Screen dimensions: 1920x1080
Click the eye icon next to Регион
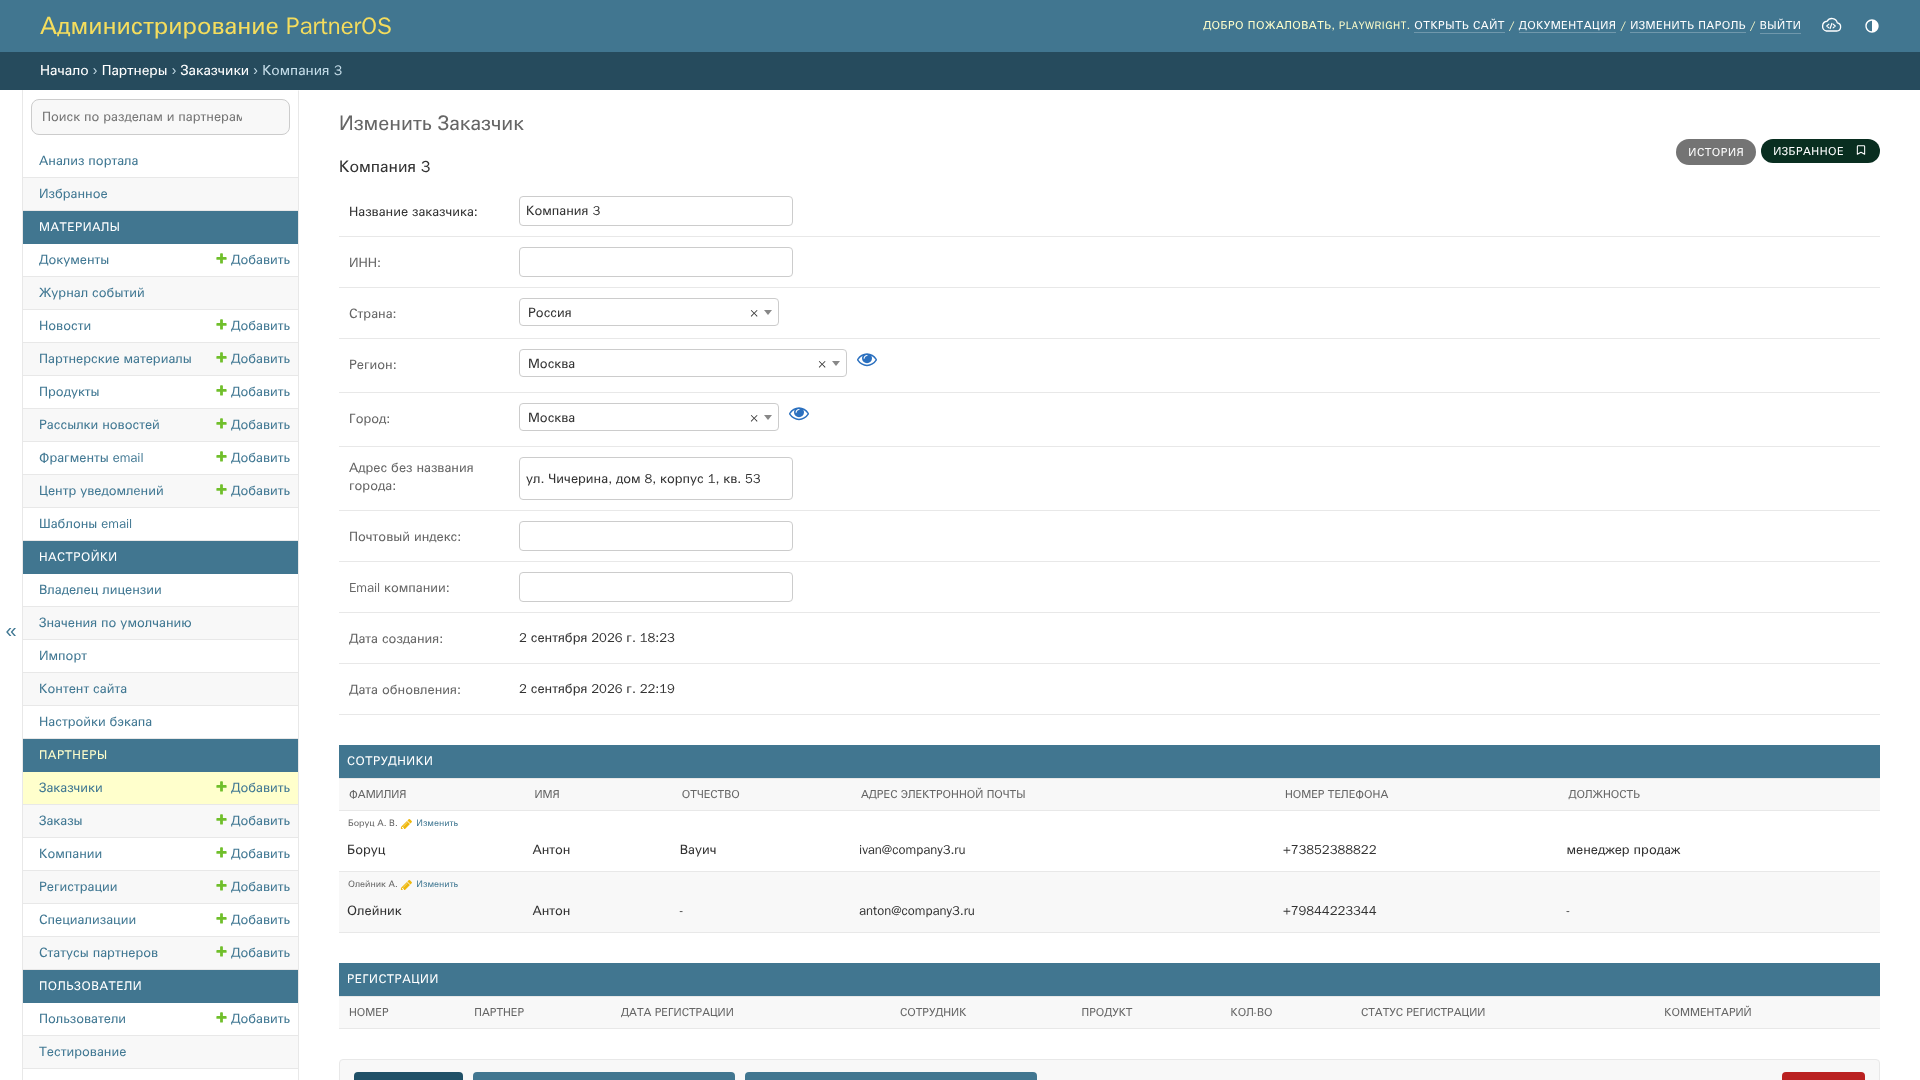(x=867, y=360)
